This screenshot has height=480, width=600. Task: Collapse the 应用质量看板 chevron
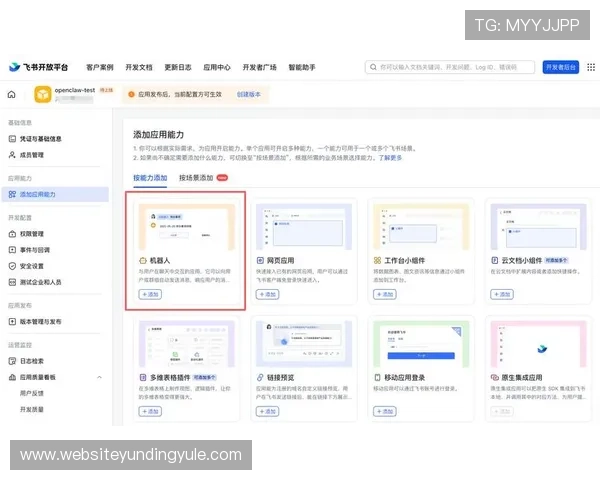[99, 377]
